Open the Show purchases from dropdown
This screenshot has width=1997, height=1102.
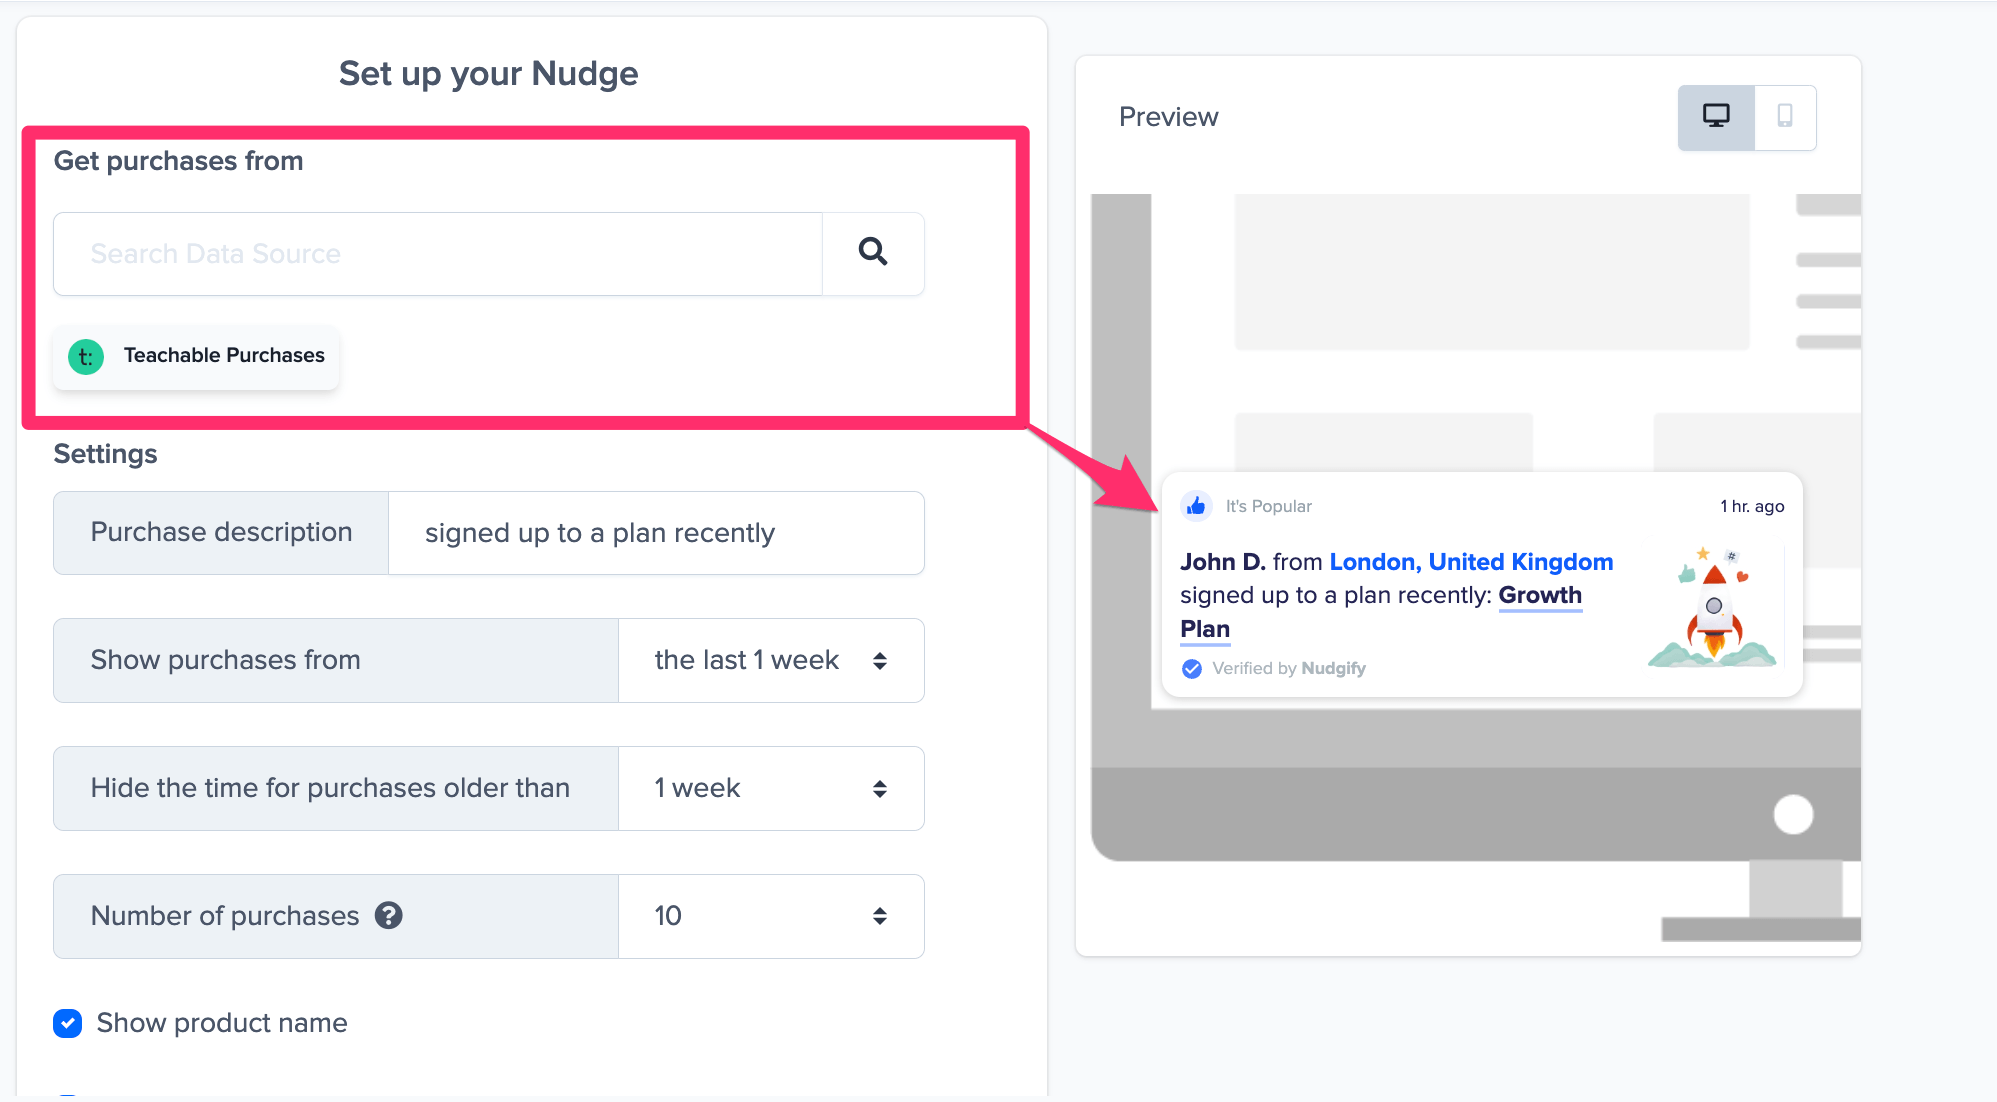pyautogui.click(x=770, y=660)
